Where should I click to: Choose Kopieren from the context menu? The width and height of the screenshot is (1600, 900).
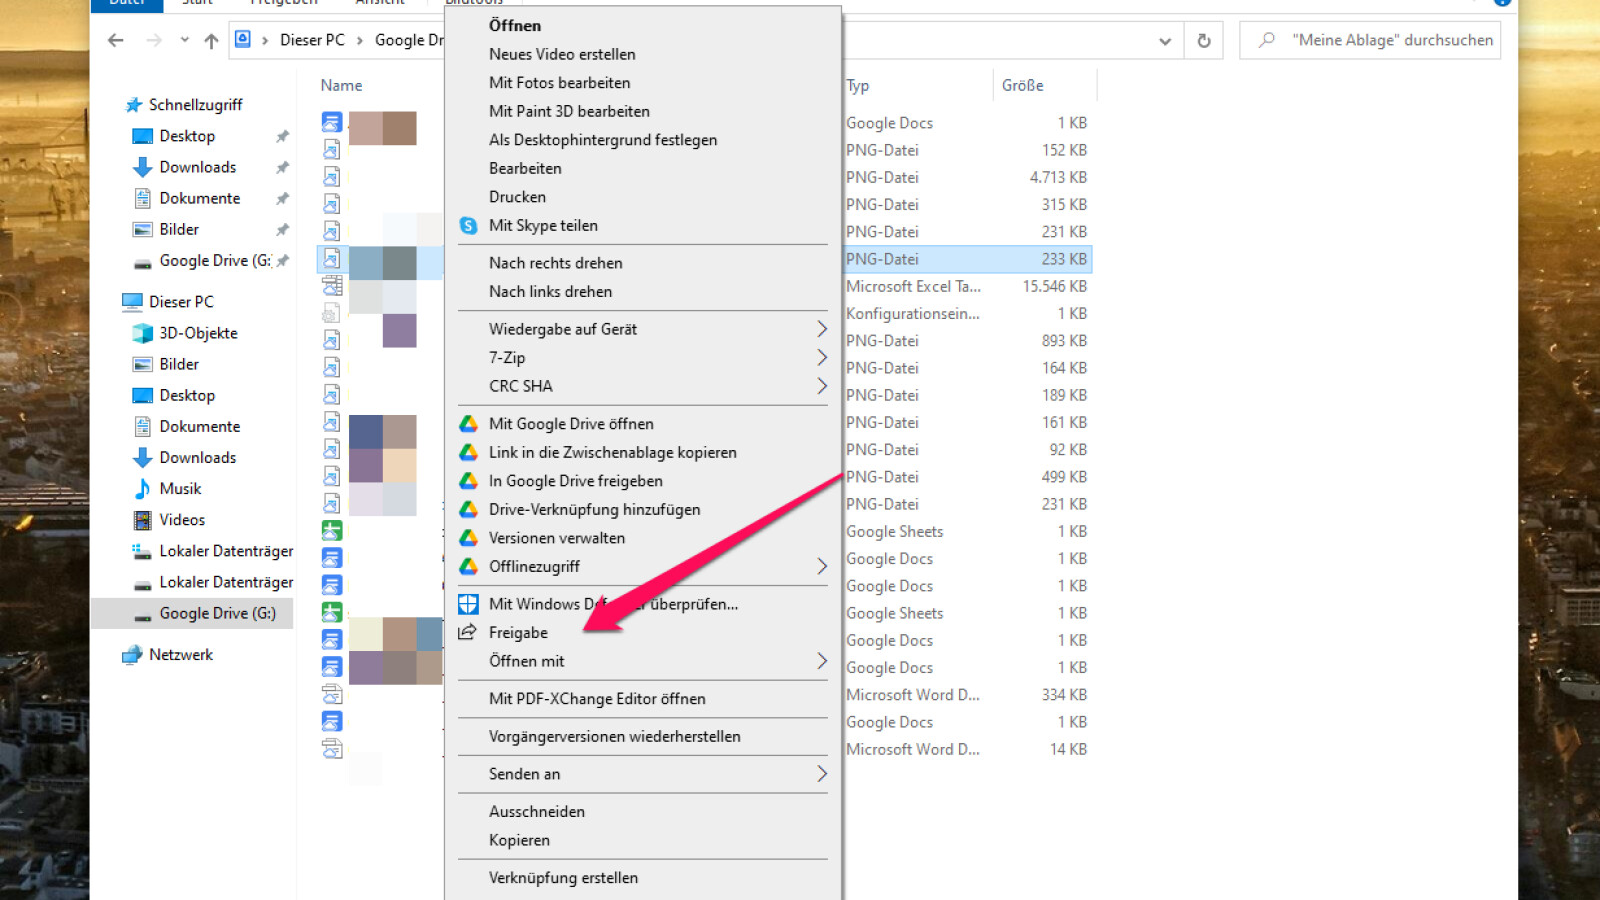click(519, 840)
